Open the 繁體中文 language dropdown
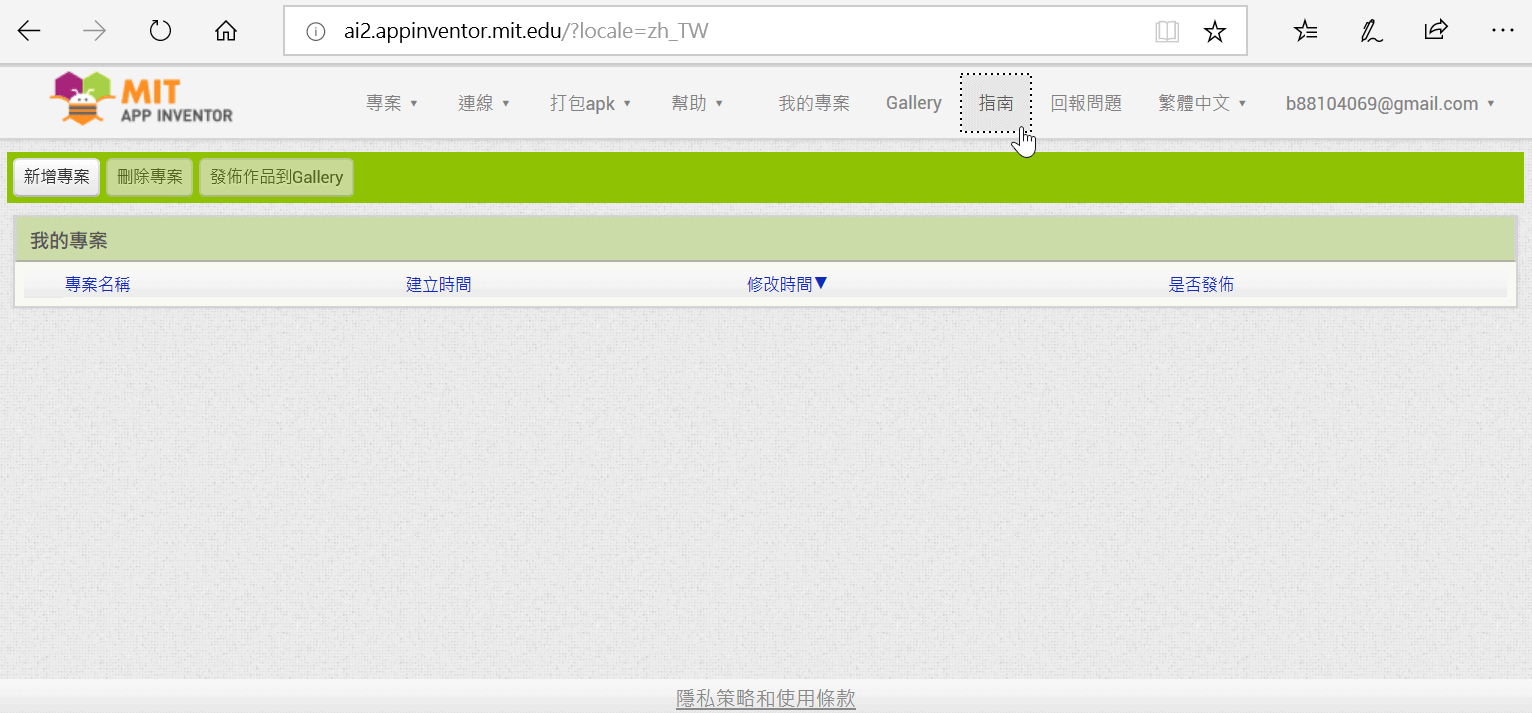 pos(1203,103)
